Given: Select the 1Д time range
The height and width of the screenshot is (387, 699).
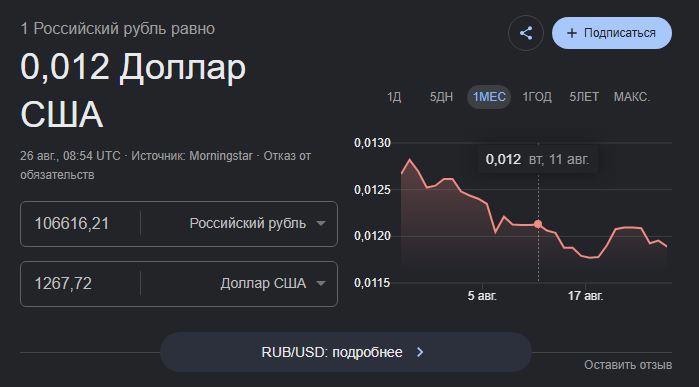Looking at the screenshot, I should click(x=394, y=97).
